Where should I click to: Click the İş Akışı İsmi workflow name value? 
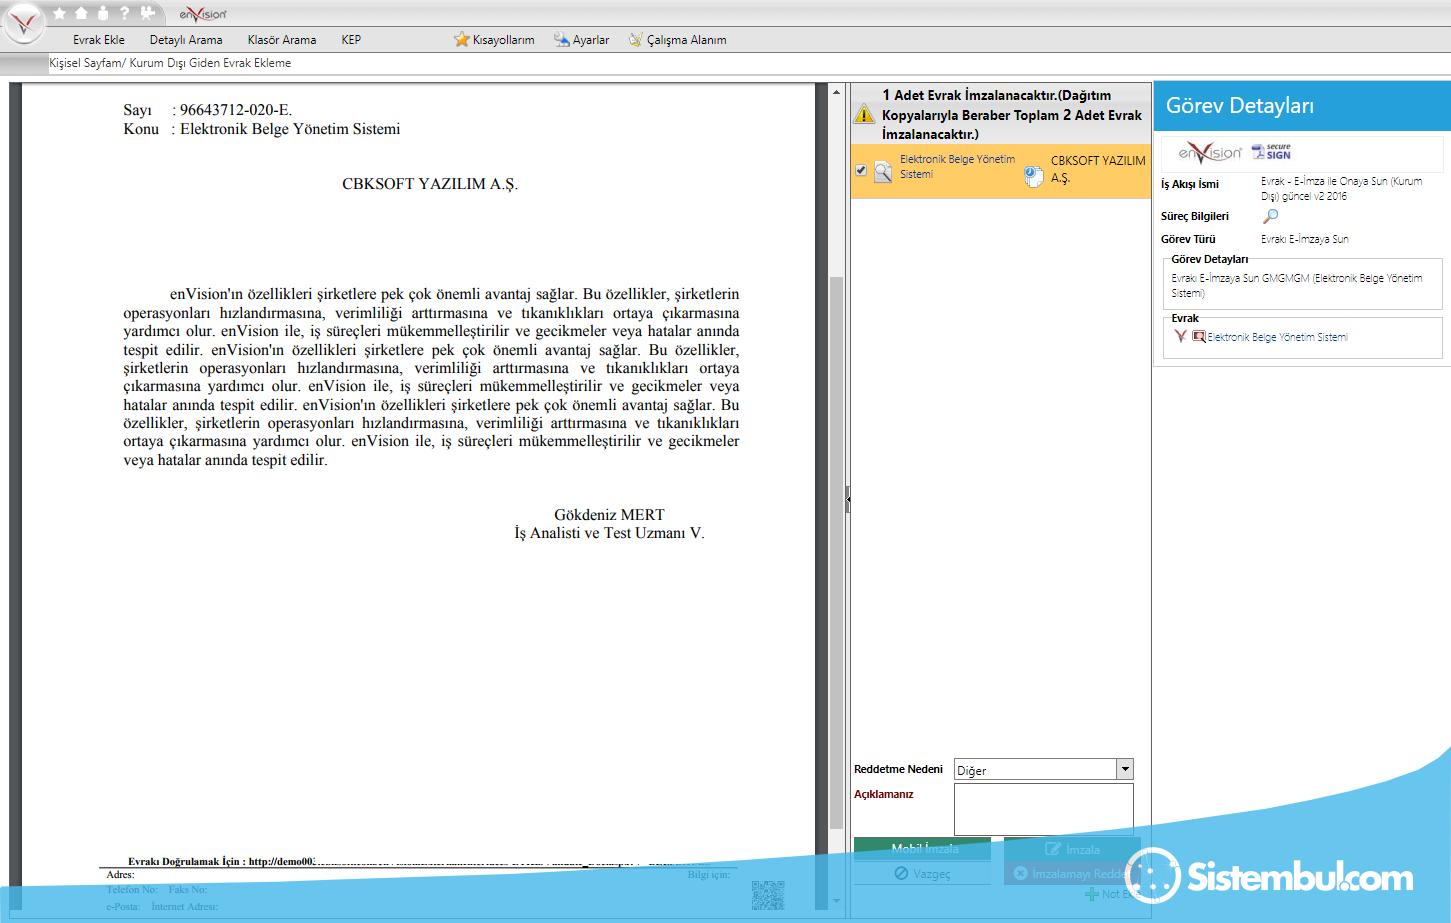[1341, 189]
